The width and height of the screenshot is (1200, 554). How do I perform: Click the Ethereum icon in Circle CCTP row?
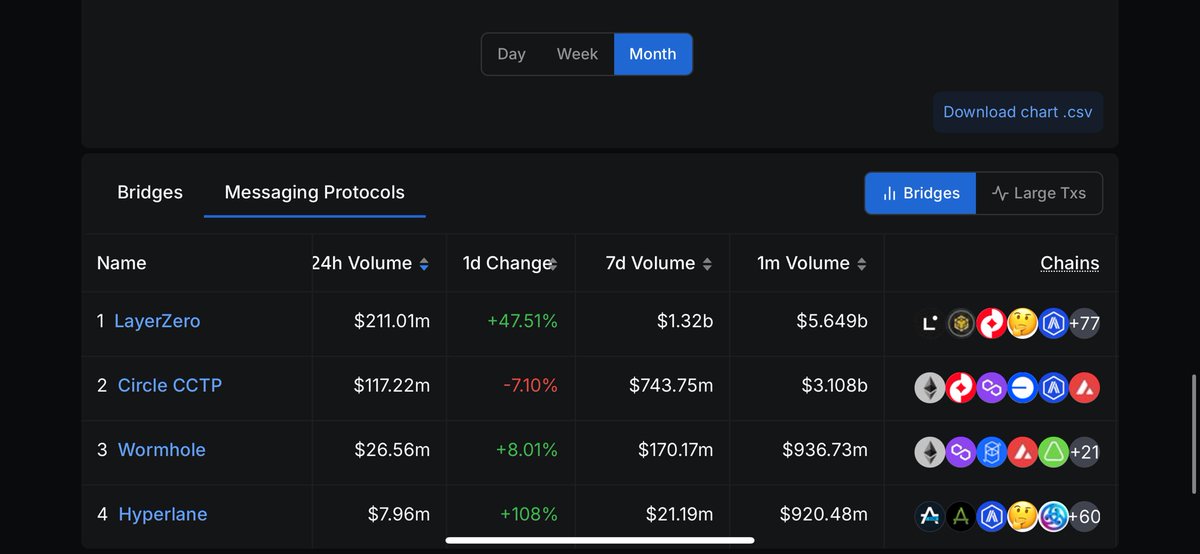(930, 387)
